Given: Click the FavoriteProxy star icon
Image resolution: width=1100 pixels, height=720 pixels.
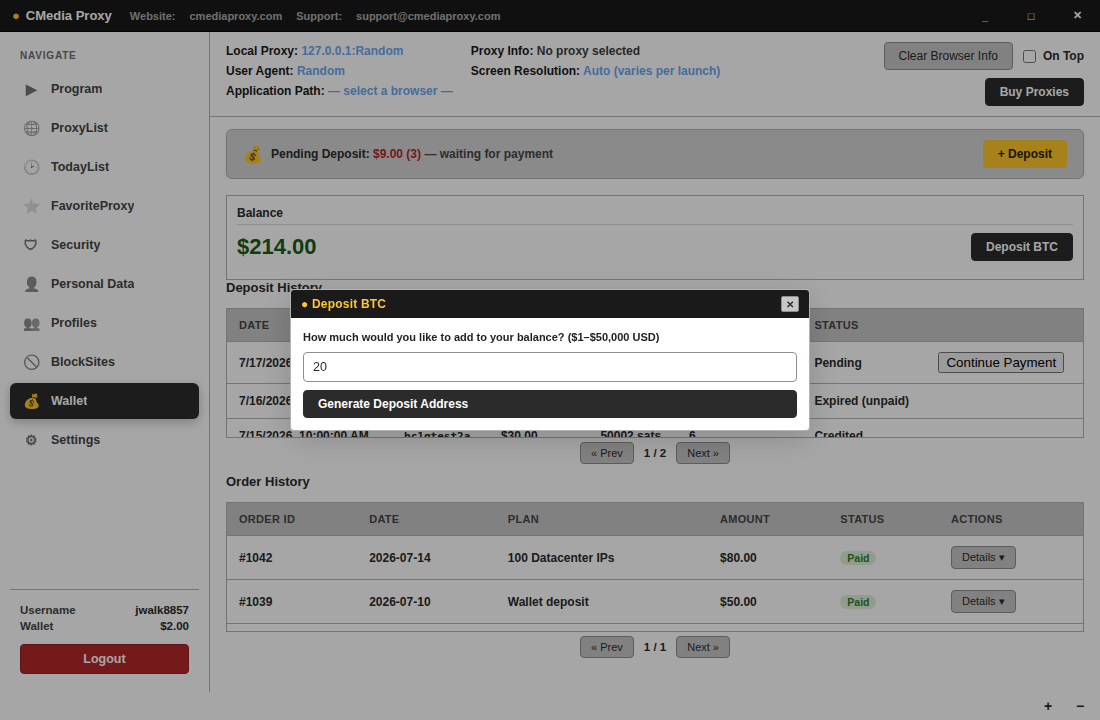Looking at the screenshot, I should (32, 206).
